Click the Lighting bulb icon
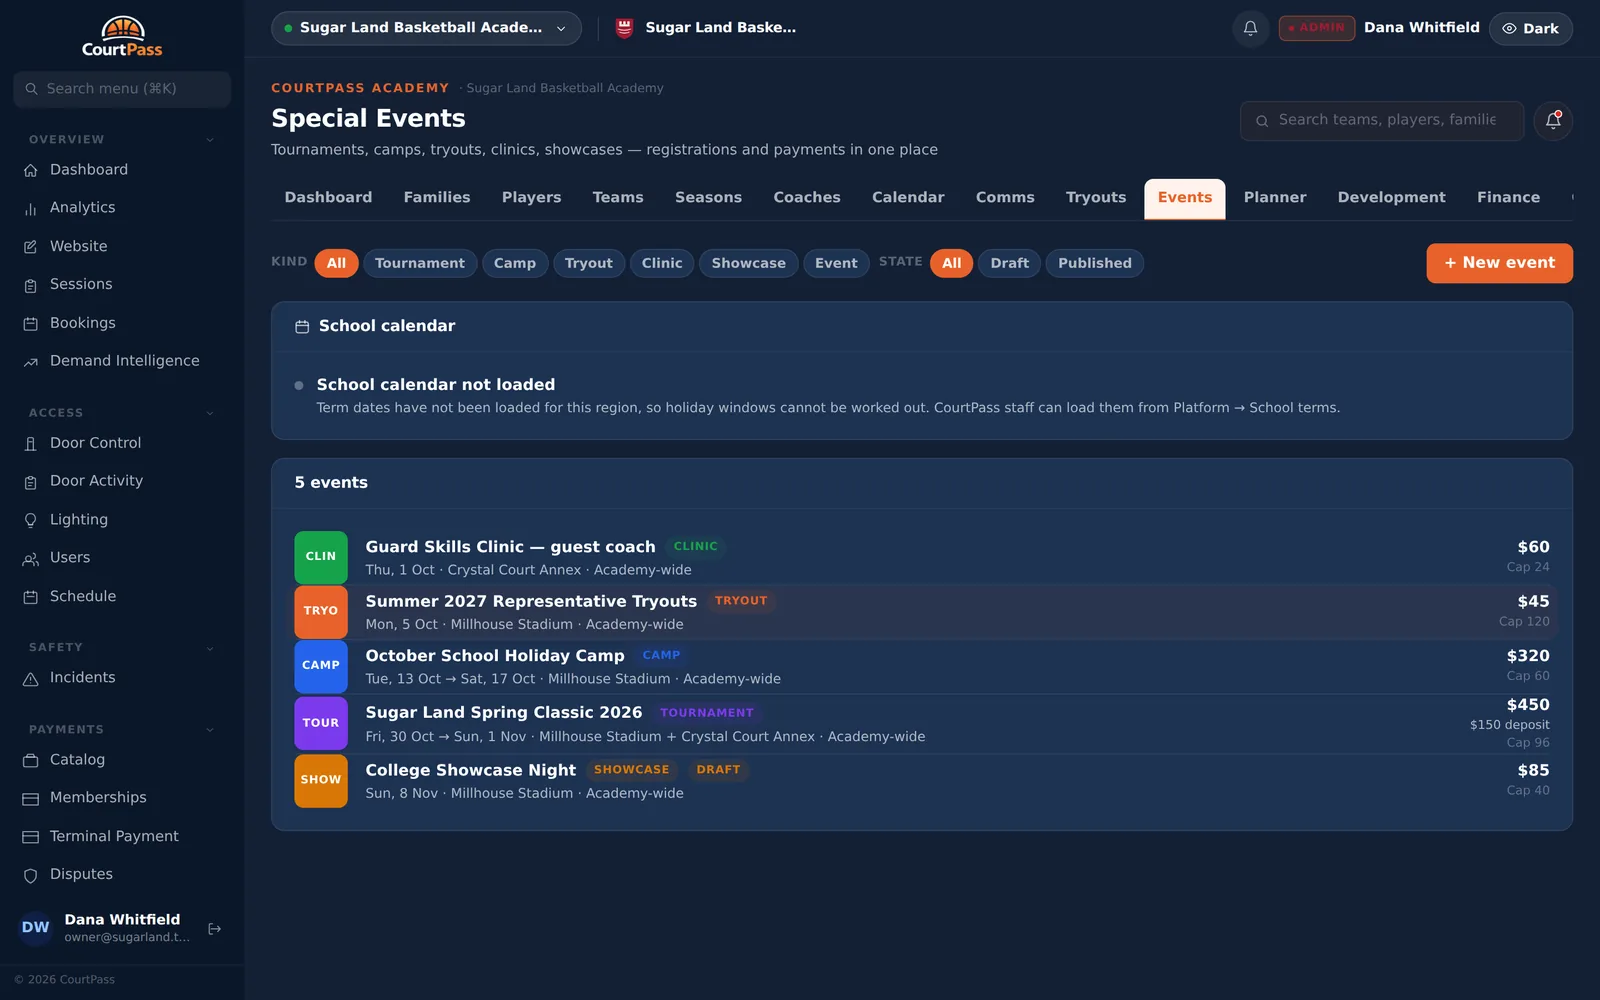Image resolution: width=1600 pixels, height=1000 pixels. pyautogui.click(x=31, y=520)
